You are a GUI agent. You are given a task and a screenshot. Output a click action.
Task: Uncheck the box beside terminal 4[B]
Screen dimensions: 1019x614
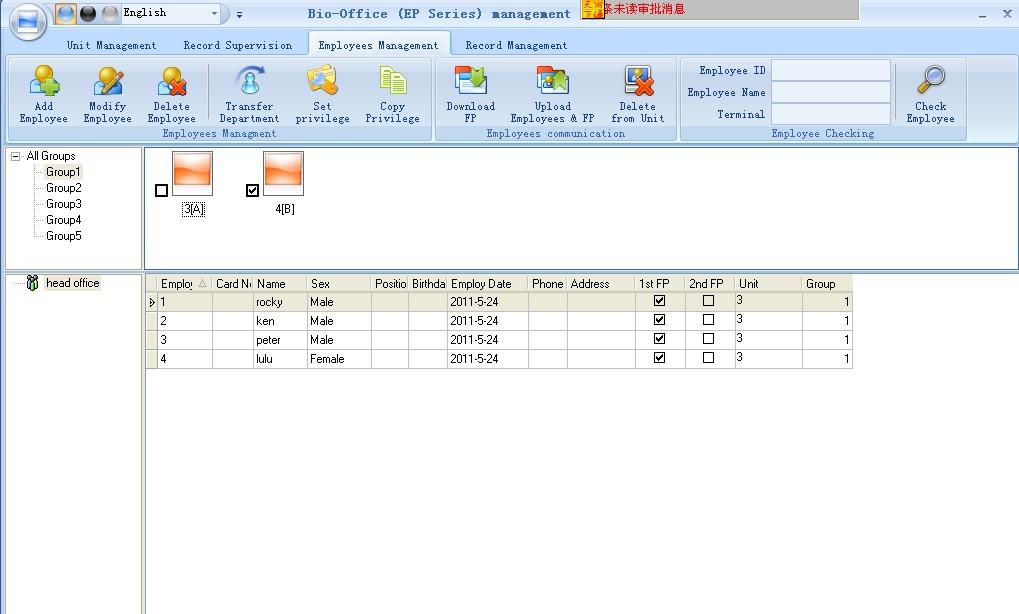point(252,190)
